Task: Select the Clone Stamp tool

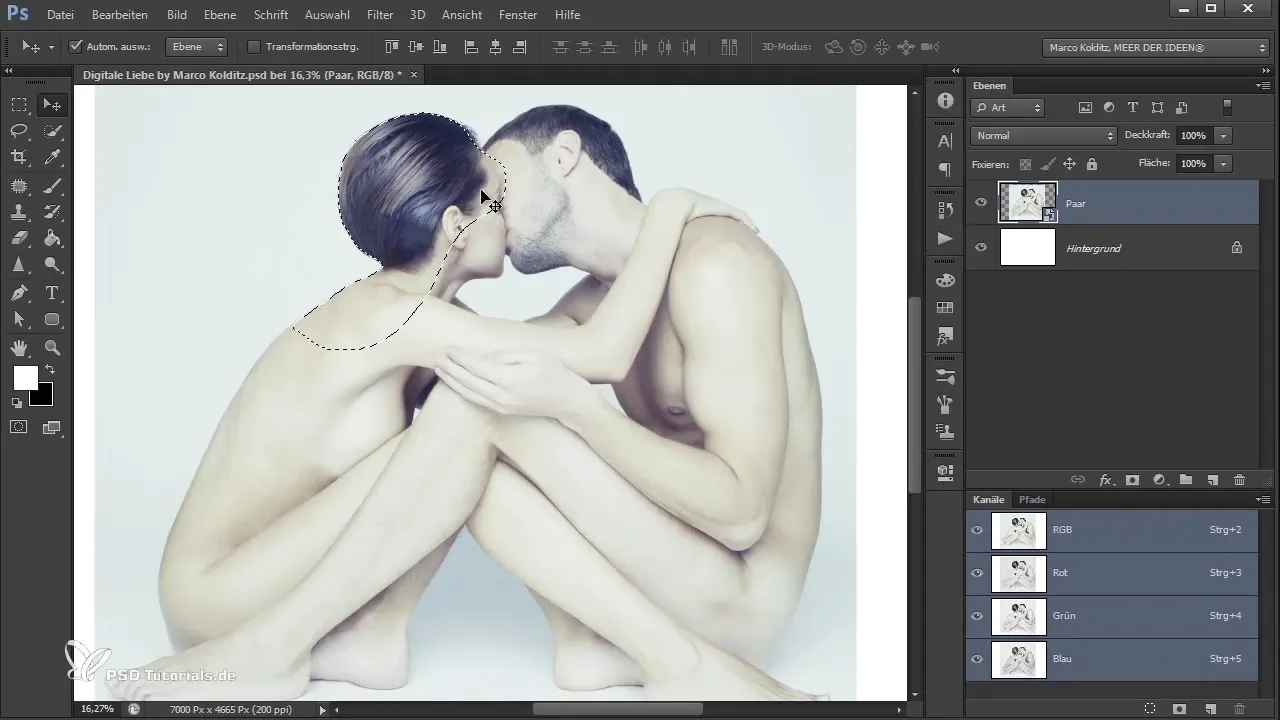Action: 19,212
